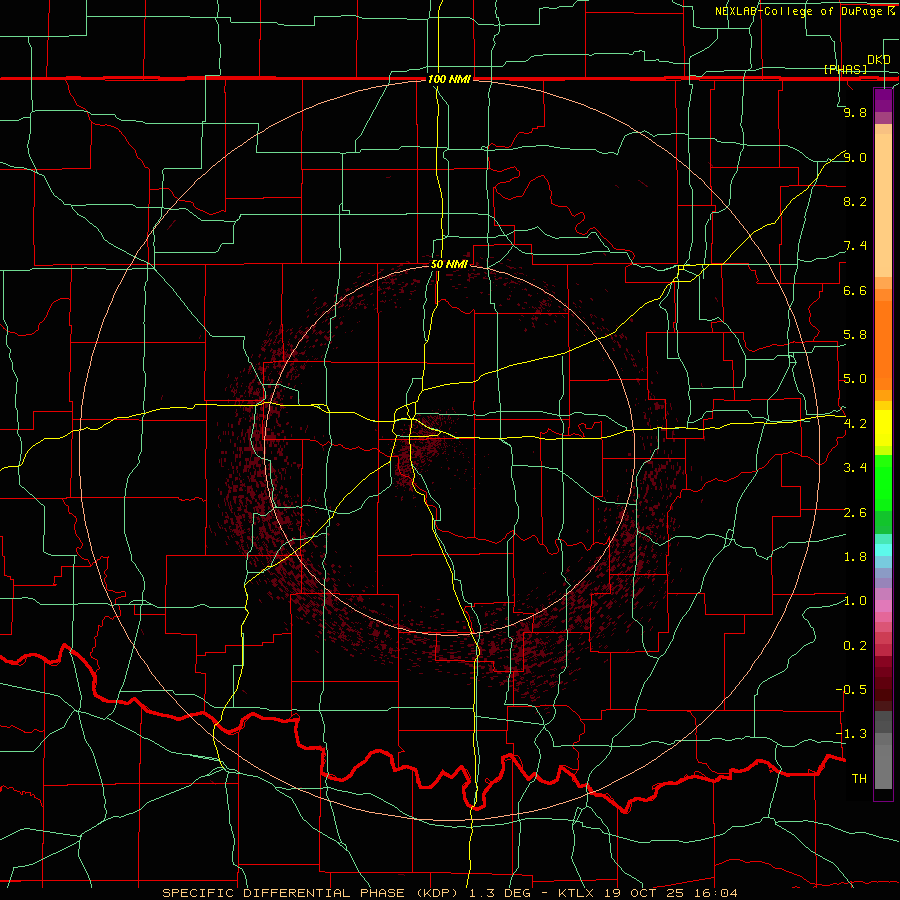This screenshot has height=900, width=900.
Task: Click the bright green color scale segment
Action: [883, 482]
